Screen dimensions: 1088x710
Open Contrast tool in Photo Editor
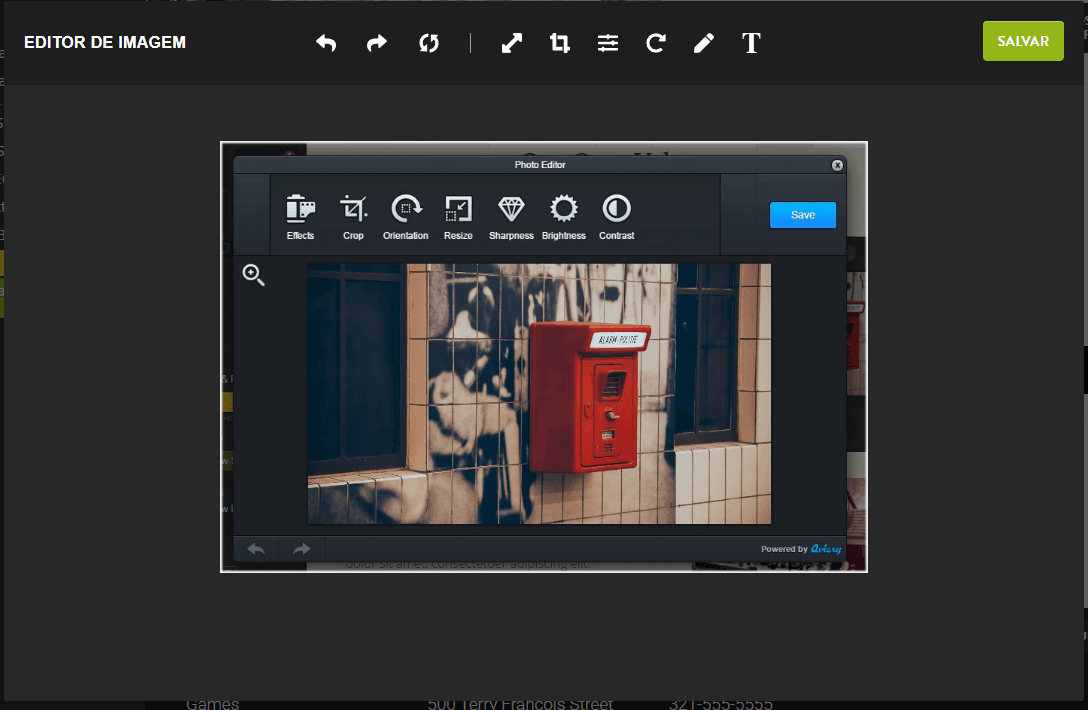click(616, 217)
